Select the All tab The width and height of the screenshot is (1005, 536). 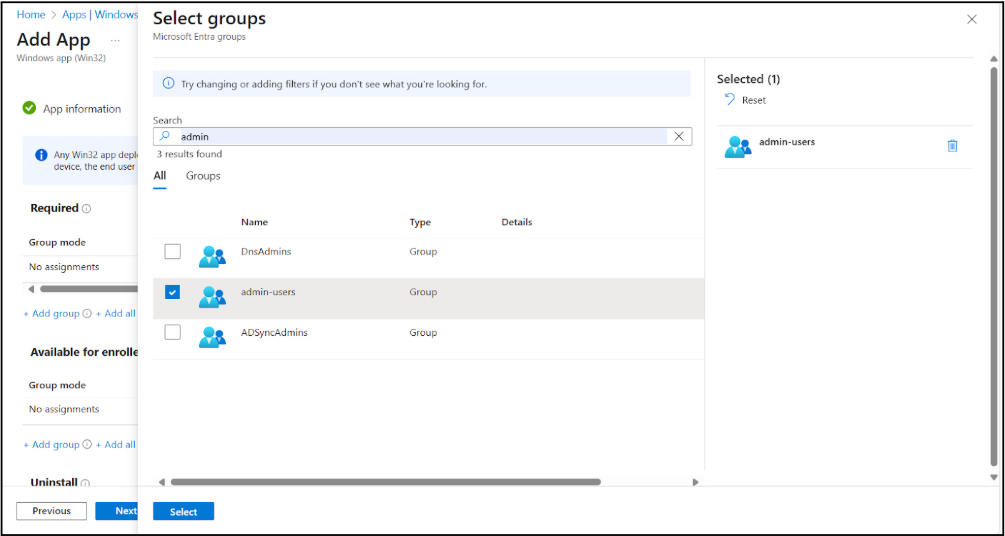point(160,176)
